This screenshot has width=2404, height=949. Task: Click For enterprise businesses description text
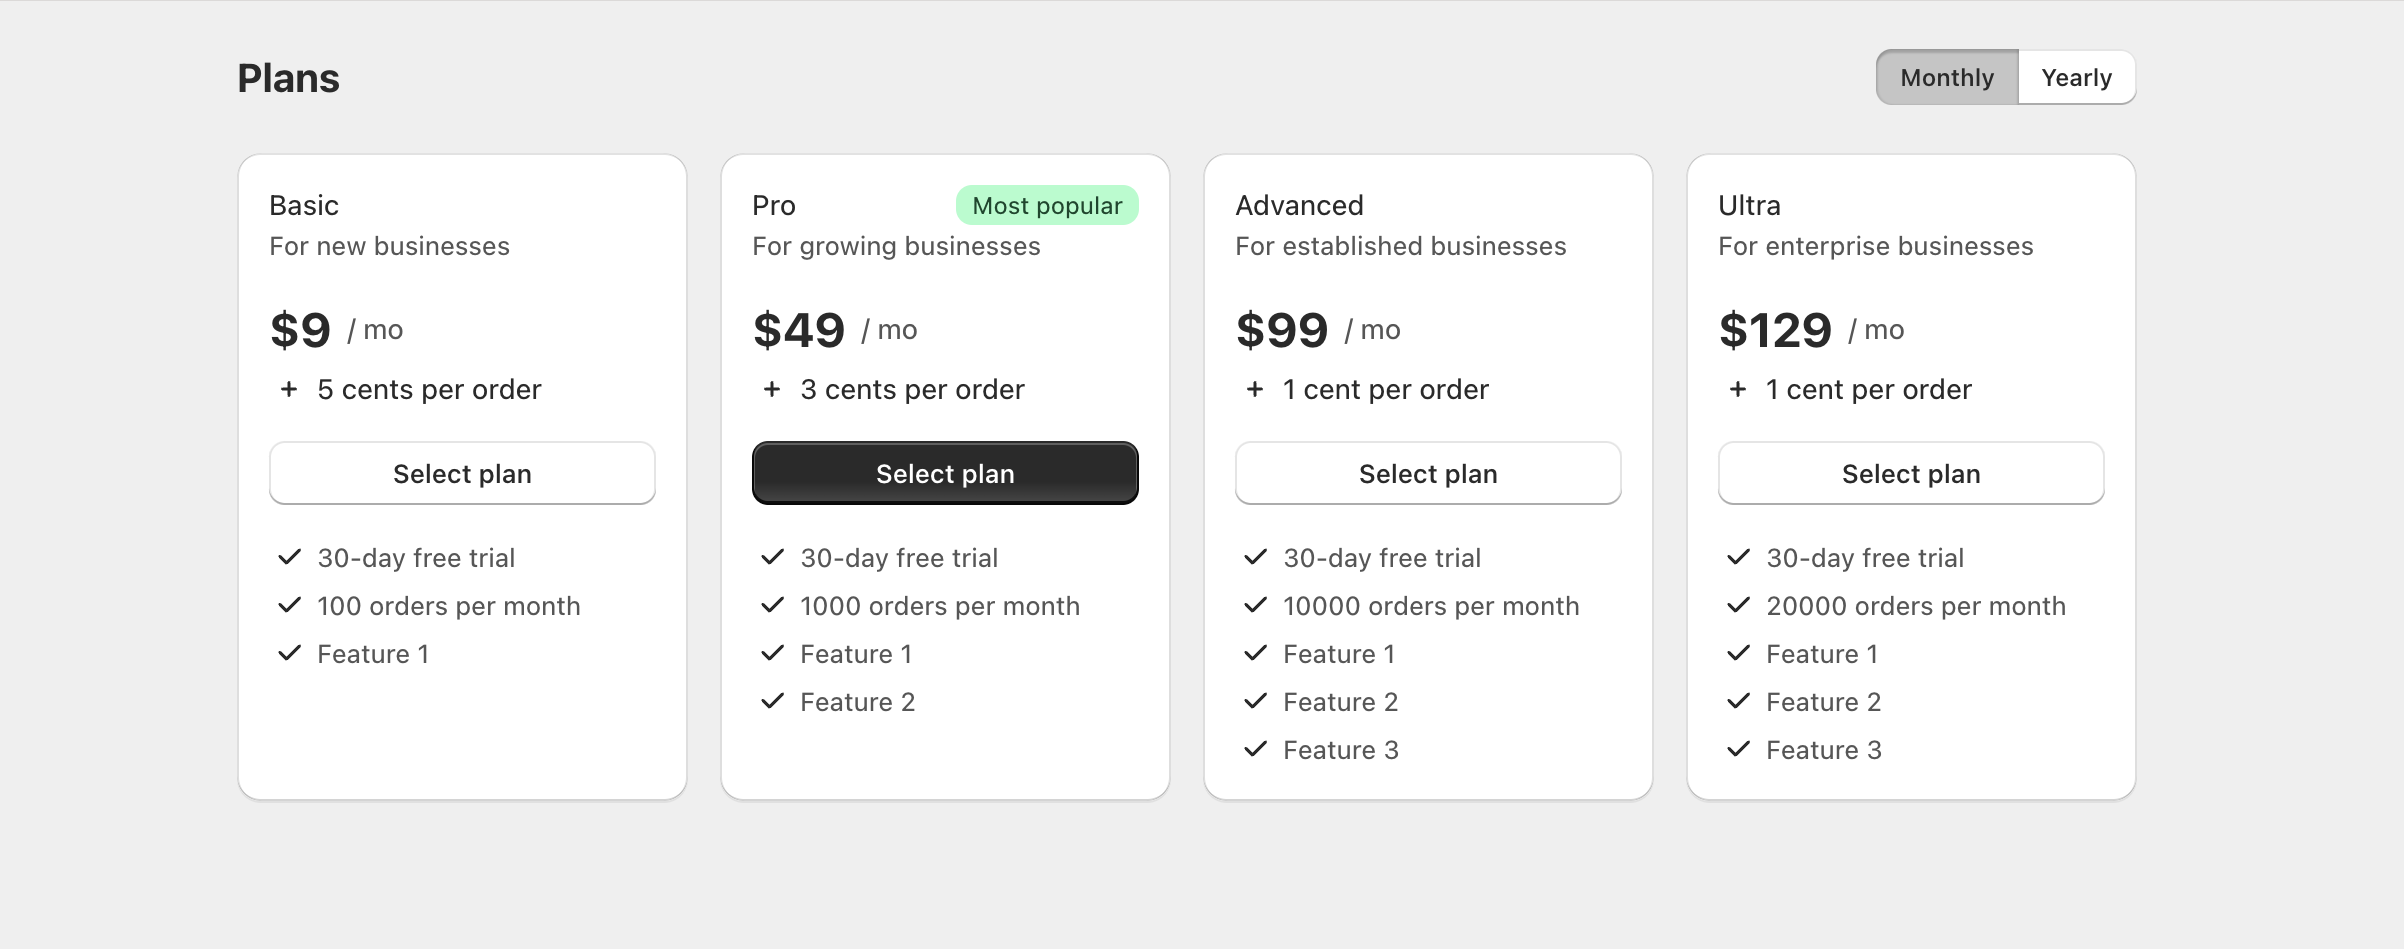[x=1875, y=246]
